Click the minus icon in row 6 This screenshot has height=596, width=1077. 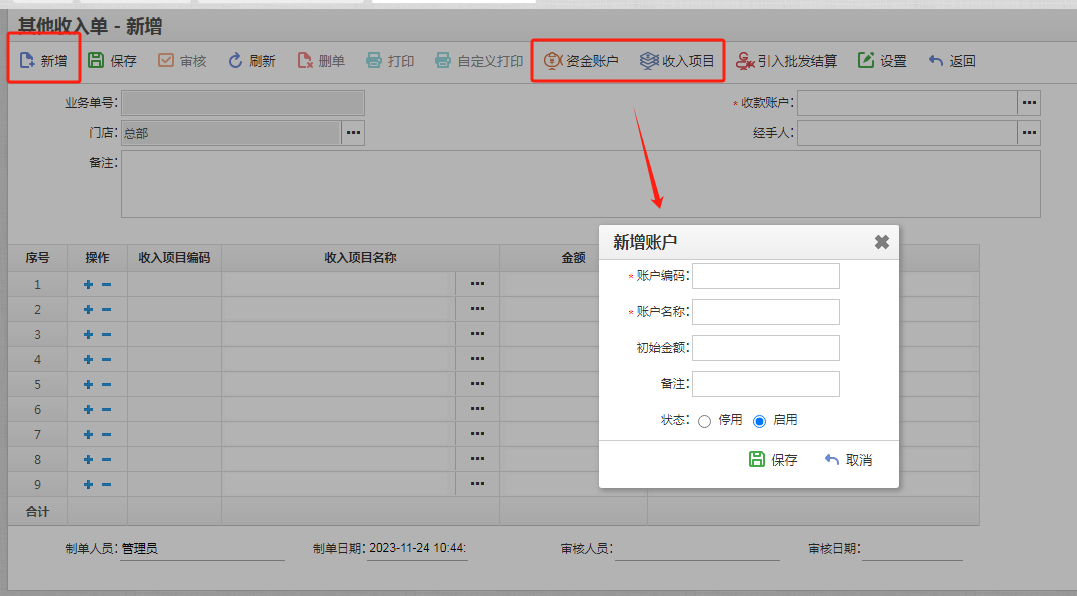106,409
